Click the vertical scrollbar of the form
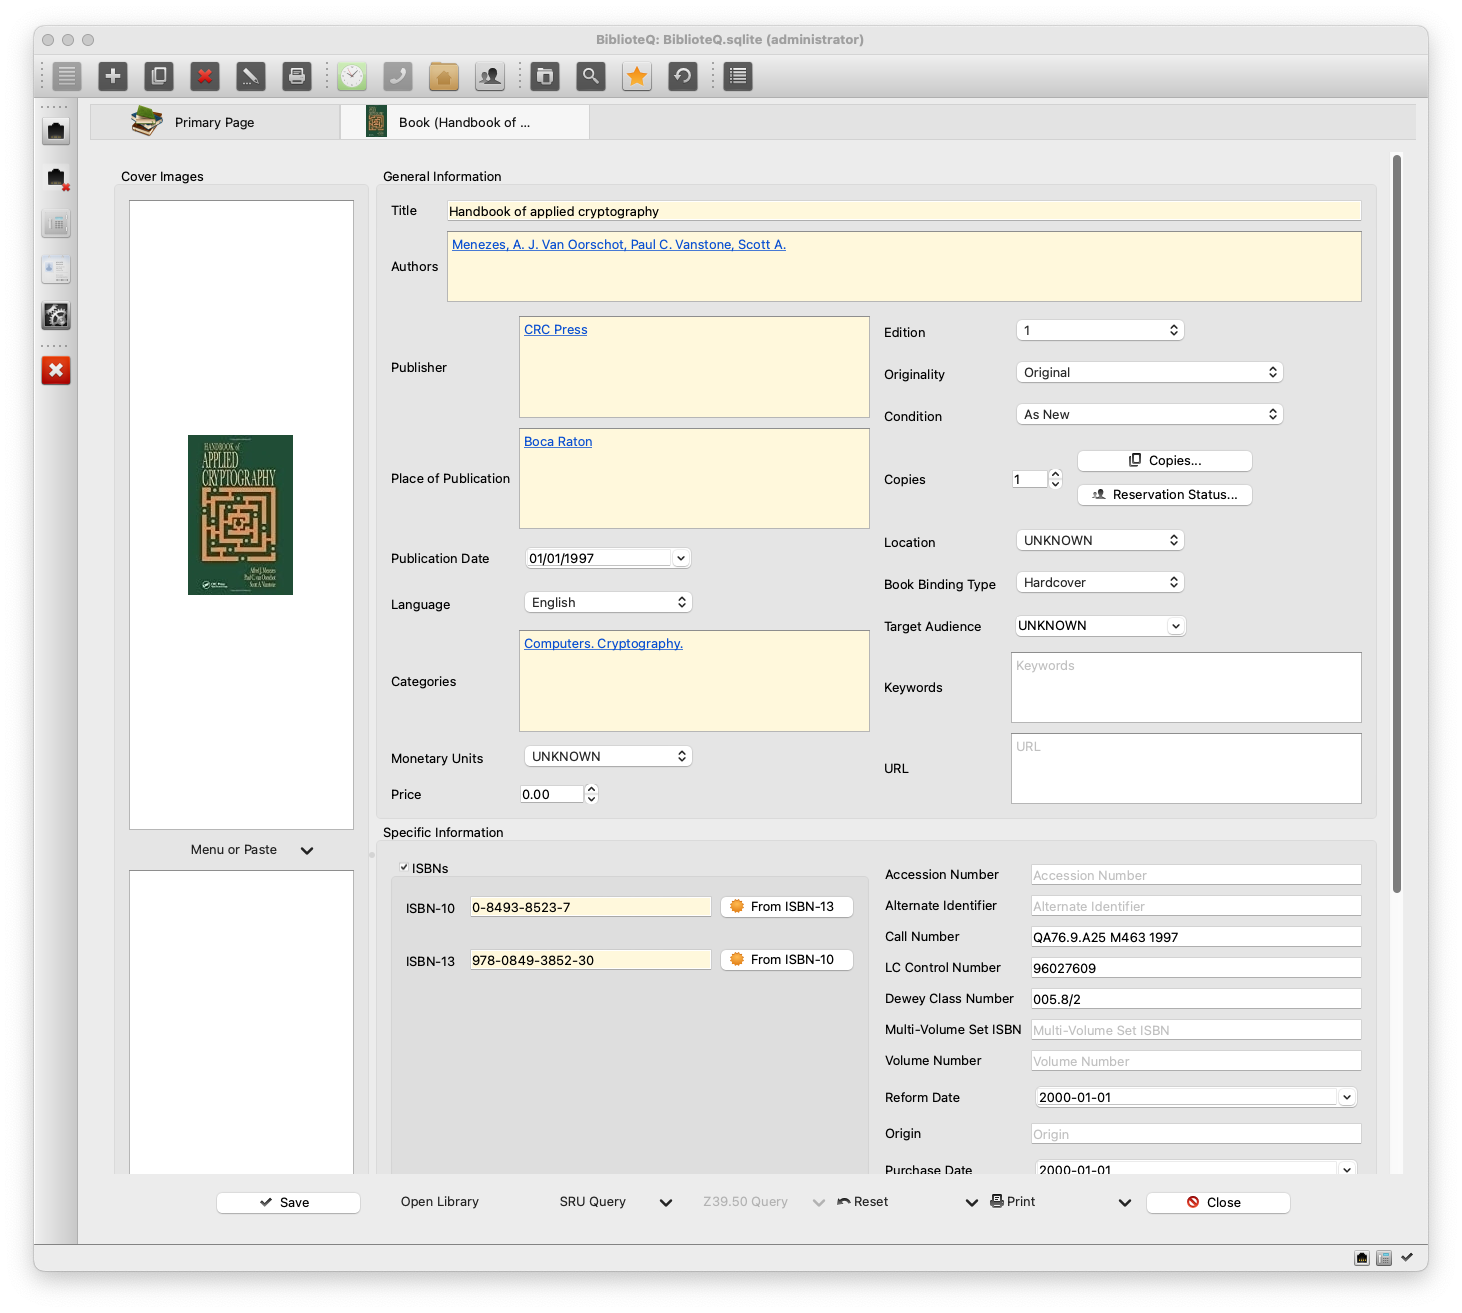The width and height of the screenshot is (1462, 1313). pyautogui.click(x=1397, y=523)
